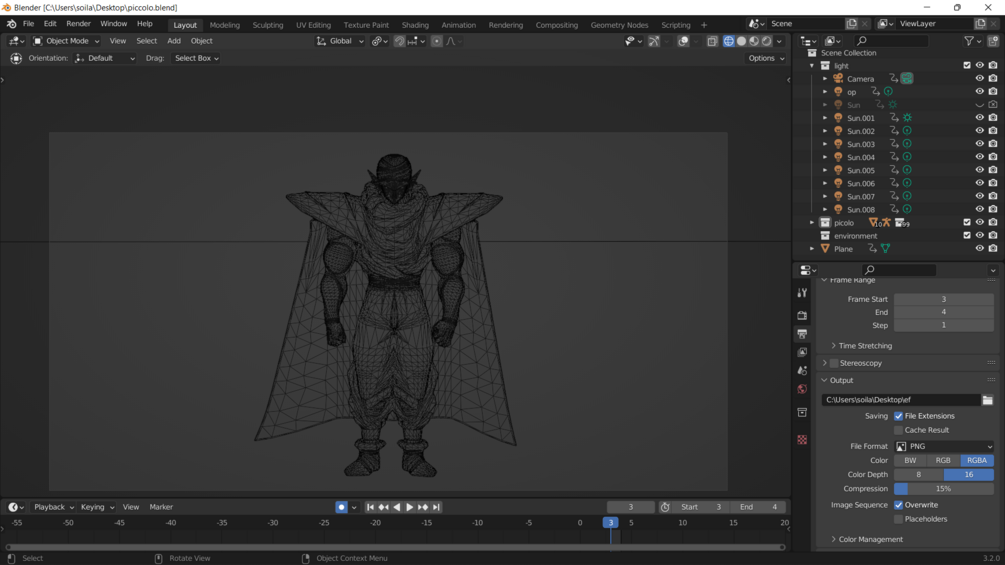Screen dimensions: 1005x565
Task: Open the timeline Playback menu
Action: [x=53, y=507]
